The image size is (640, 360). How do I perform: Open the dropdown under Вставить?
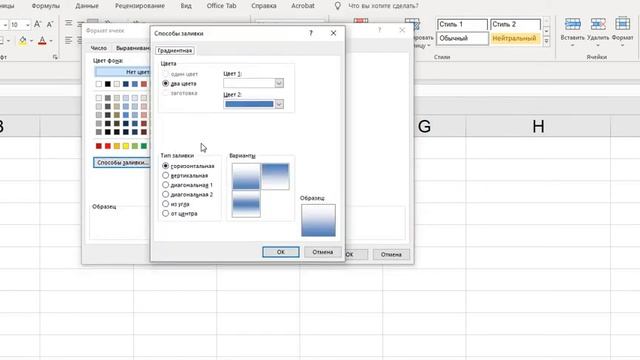pyautogui.click(x=572, y=45)
